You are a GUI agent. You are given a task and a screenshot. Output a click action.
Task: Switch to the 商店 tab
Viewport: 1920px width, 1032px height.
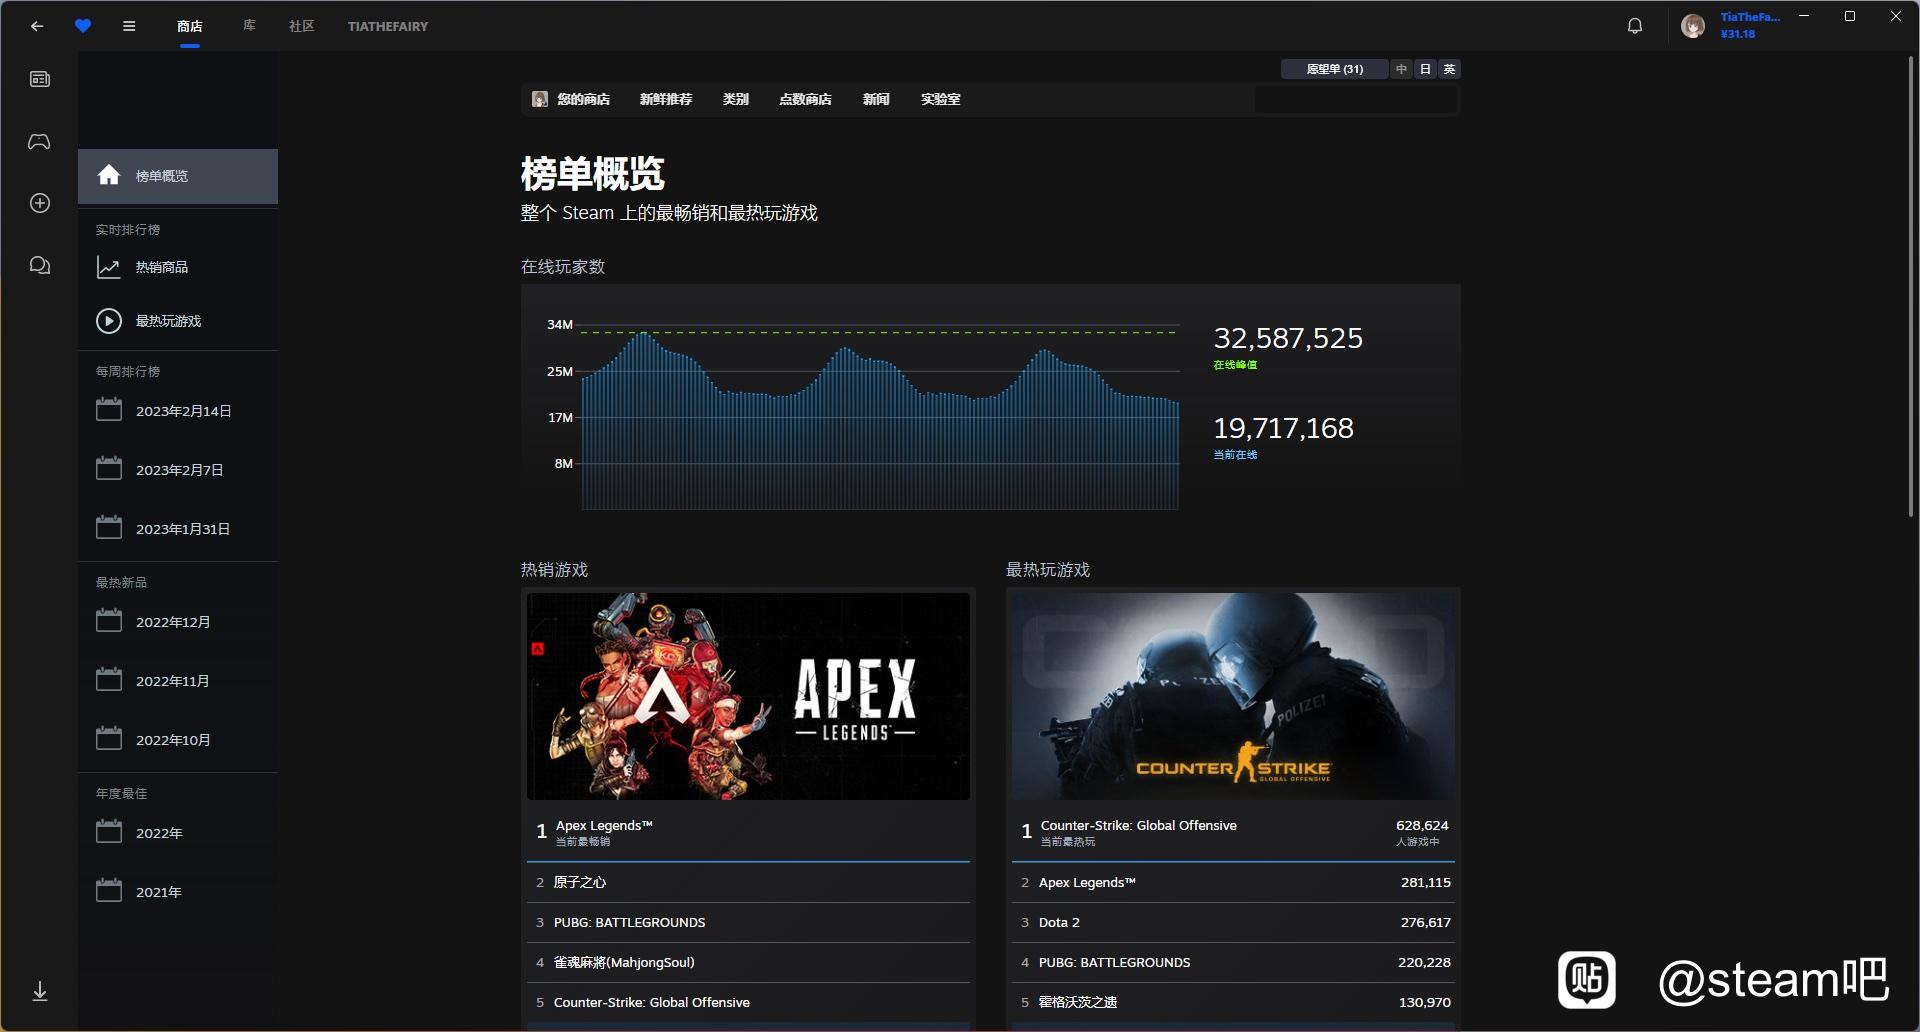[x=190, y=27]
